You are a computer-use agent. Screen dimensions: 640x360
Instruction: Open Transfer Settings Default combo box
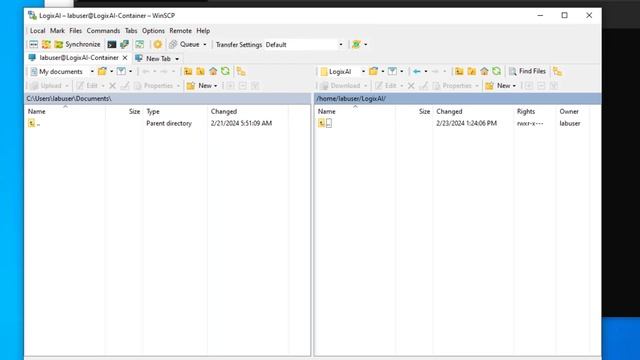[x=304, y=44]
